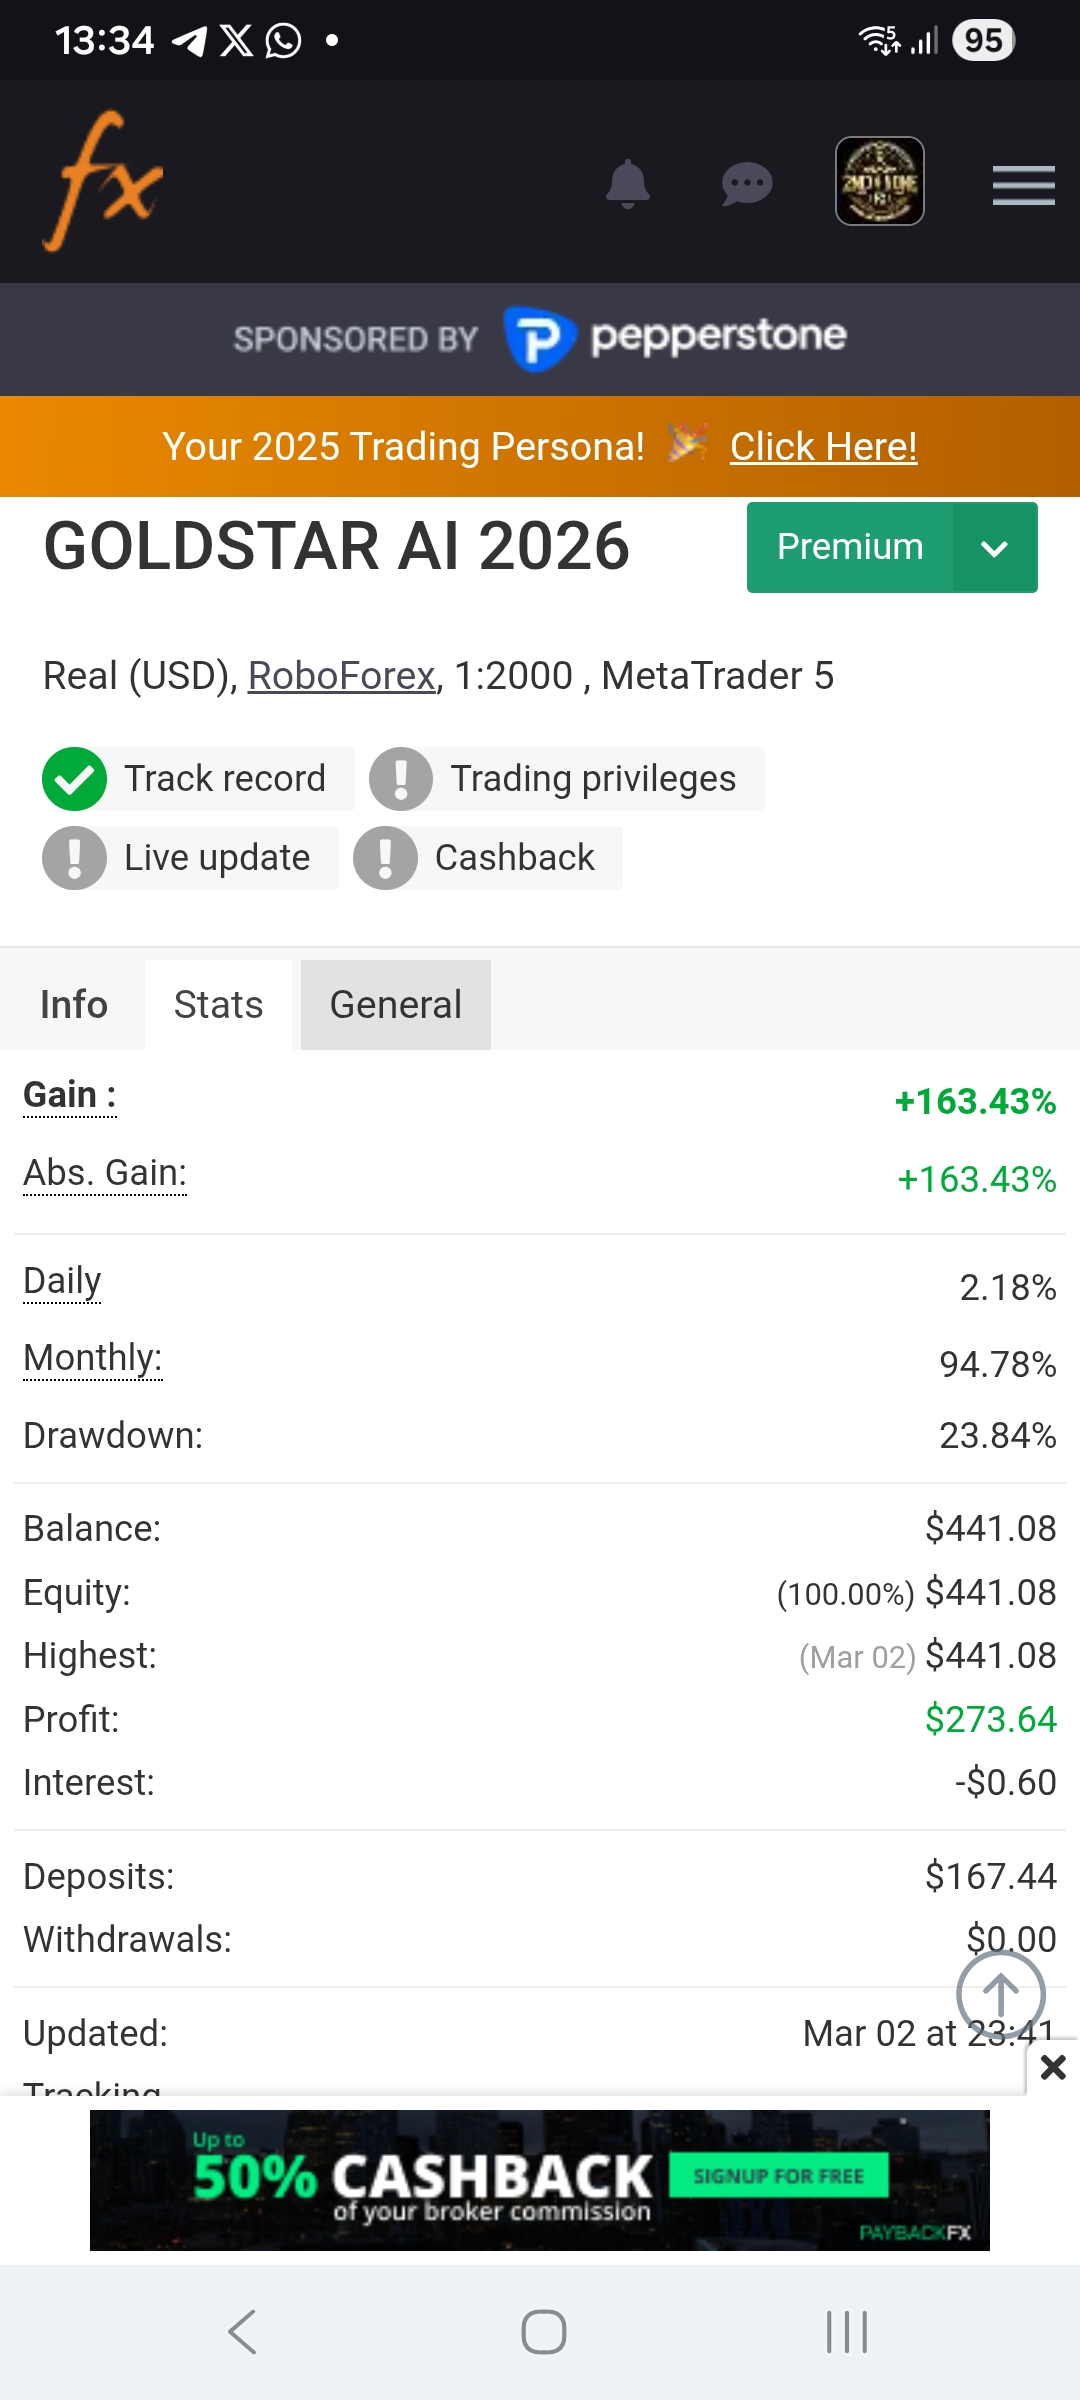Image resolution: width=1080 pixels, height=2400 pixels.
Task: Tap the Live update status badge
Action: 190,858
